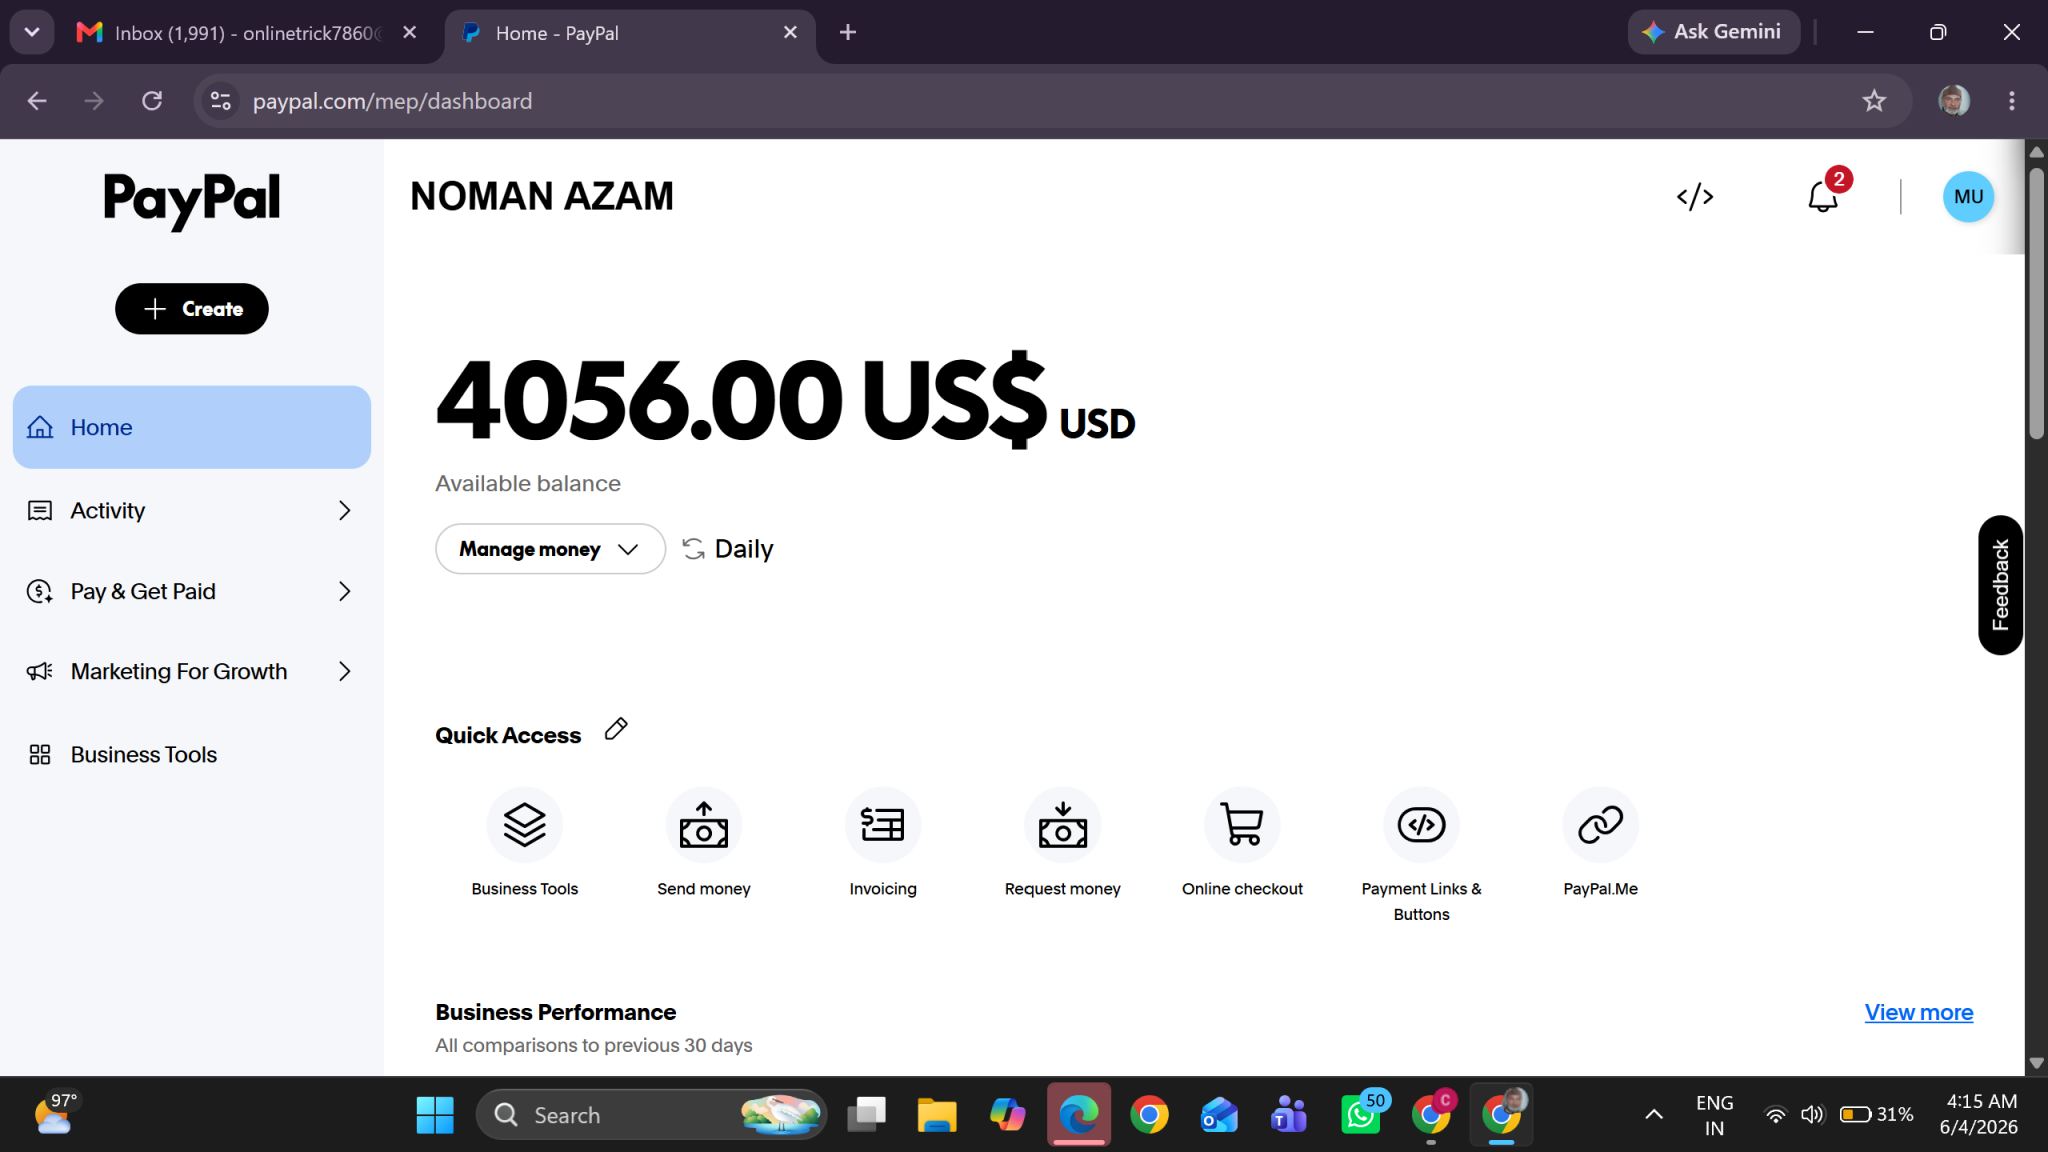The height and width of the screenshot is (1152, 2048).
Task: Edit Quick Access with the pencil icon
Action: point(616,729)
